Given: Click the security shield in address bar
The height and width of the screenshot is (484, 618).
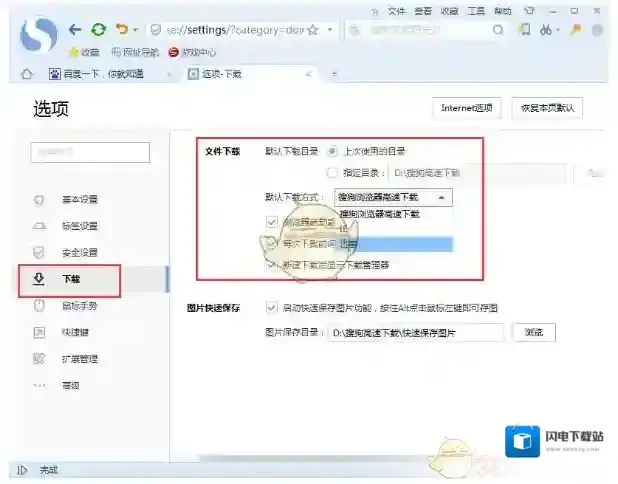Looking at the screenshot, I should [x=156, y=30].
